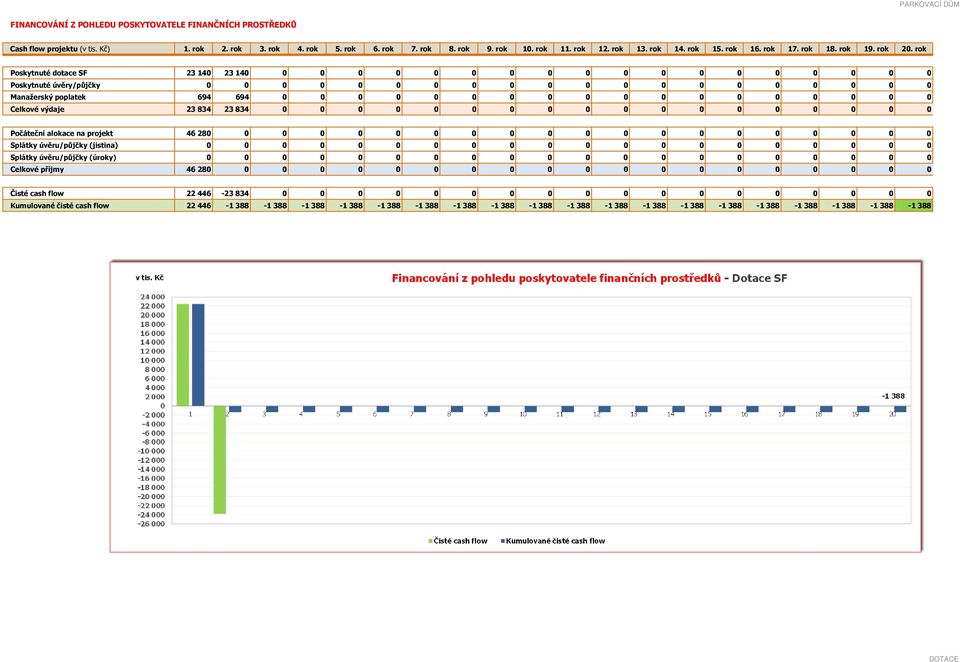Click the 'DOTACE' footer label
960x662 pixels.
(x=943, y=658)
